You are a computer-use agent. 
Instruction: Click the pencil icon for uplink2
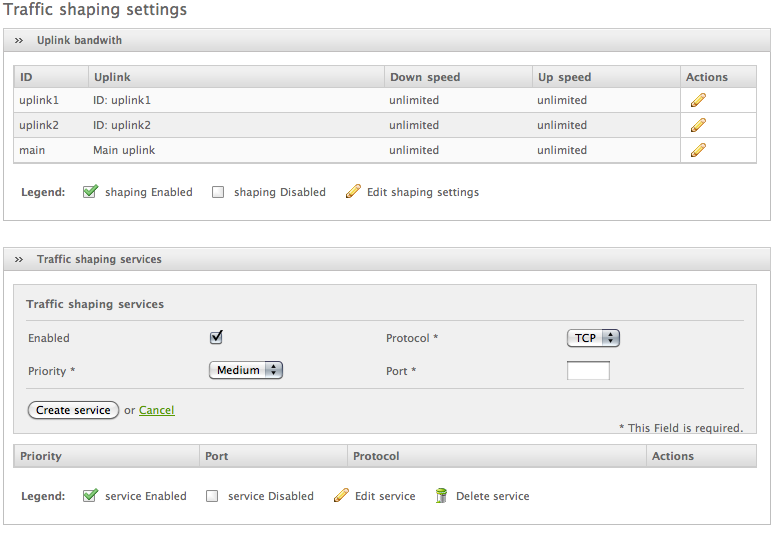698,125
